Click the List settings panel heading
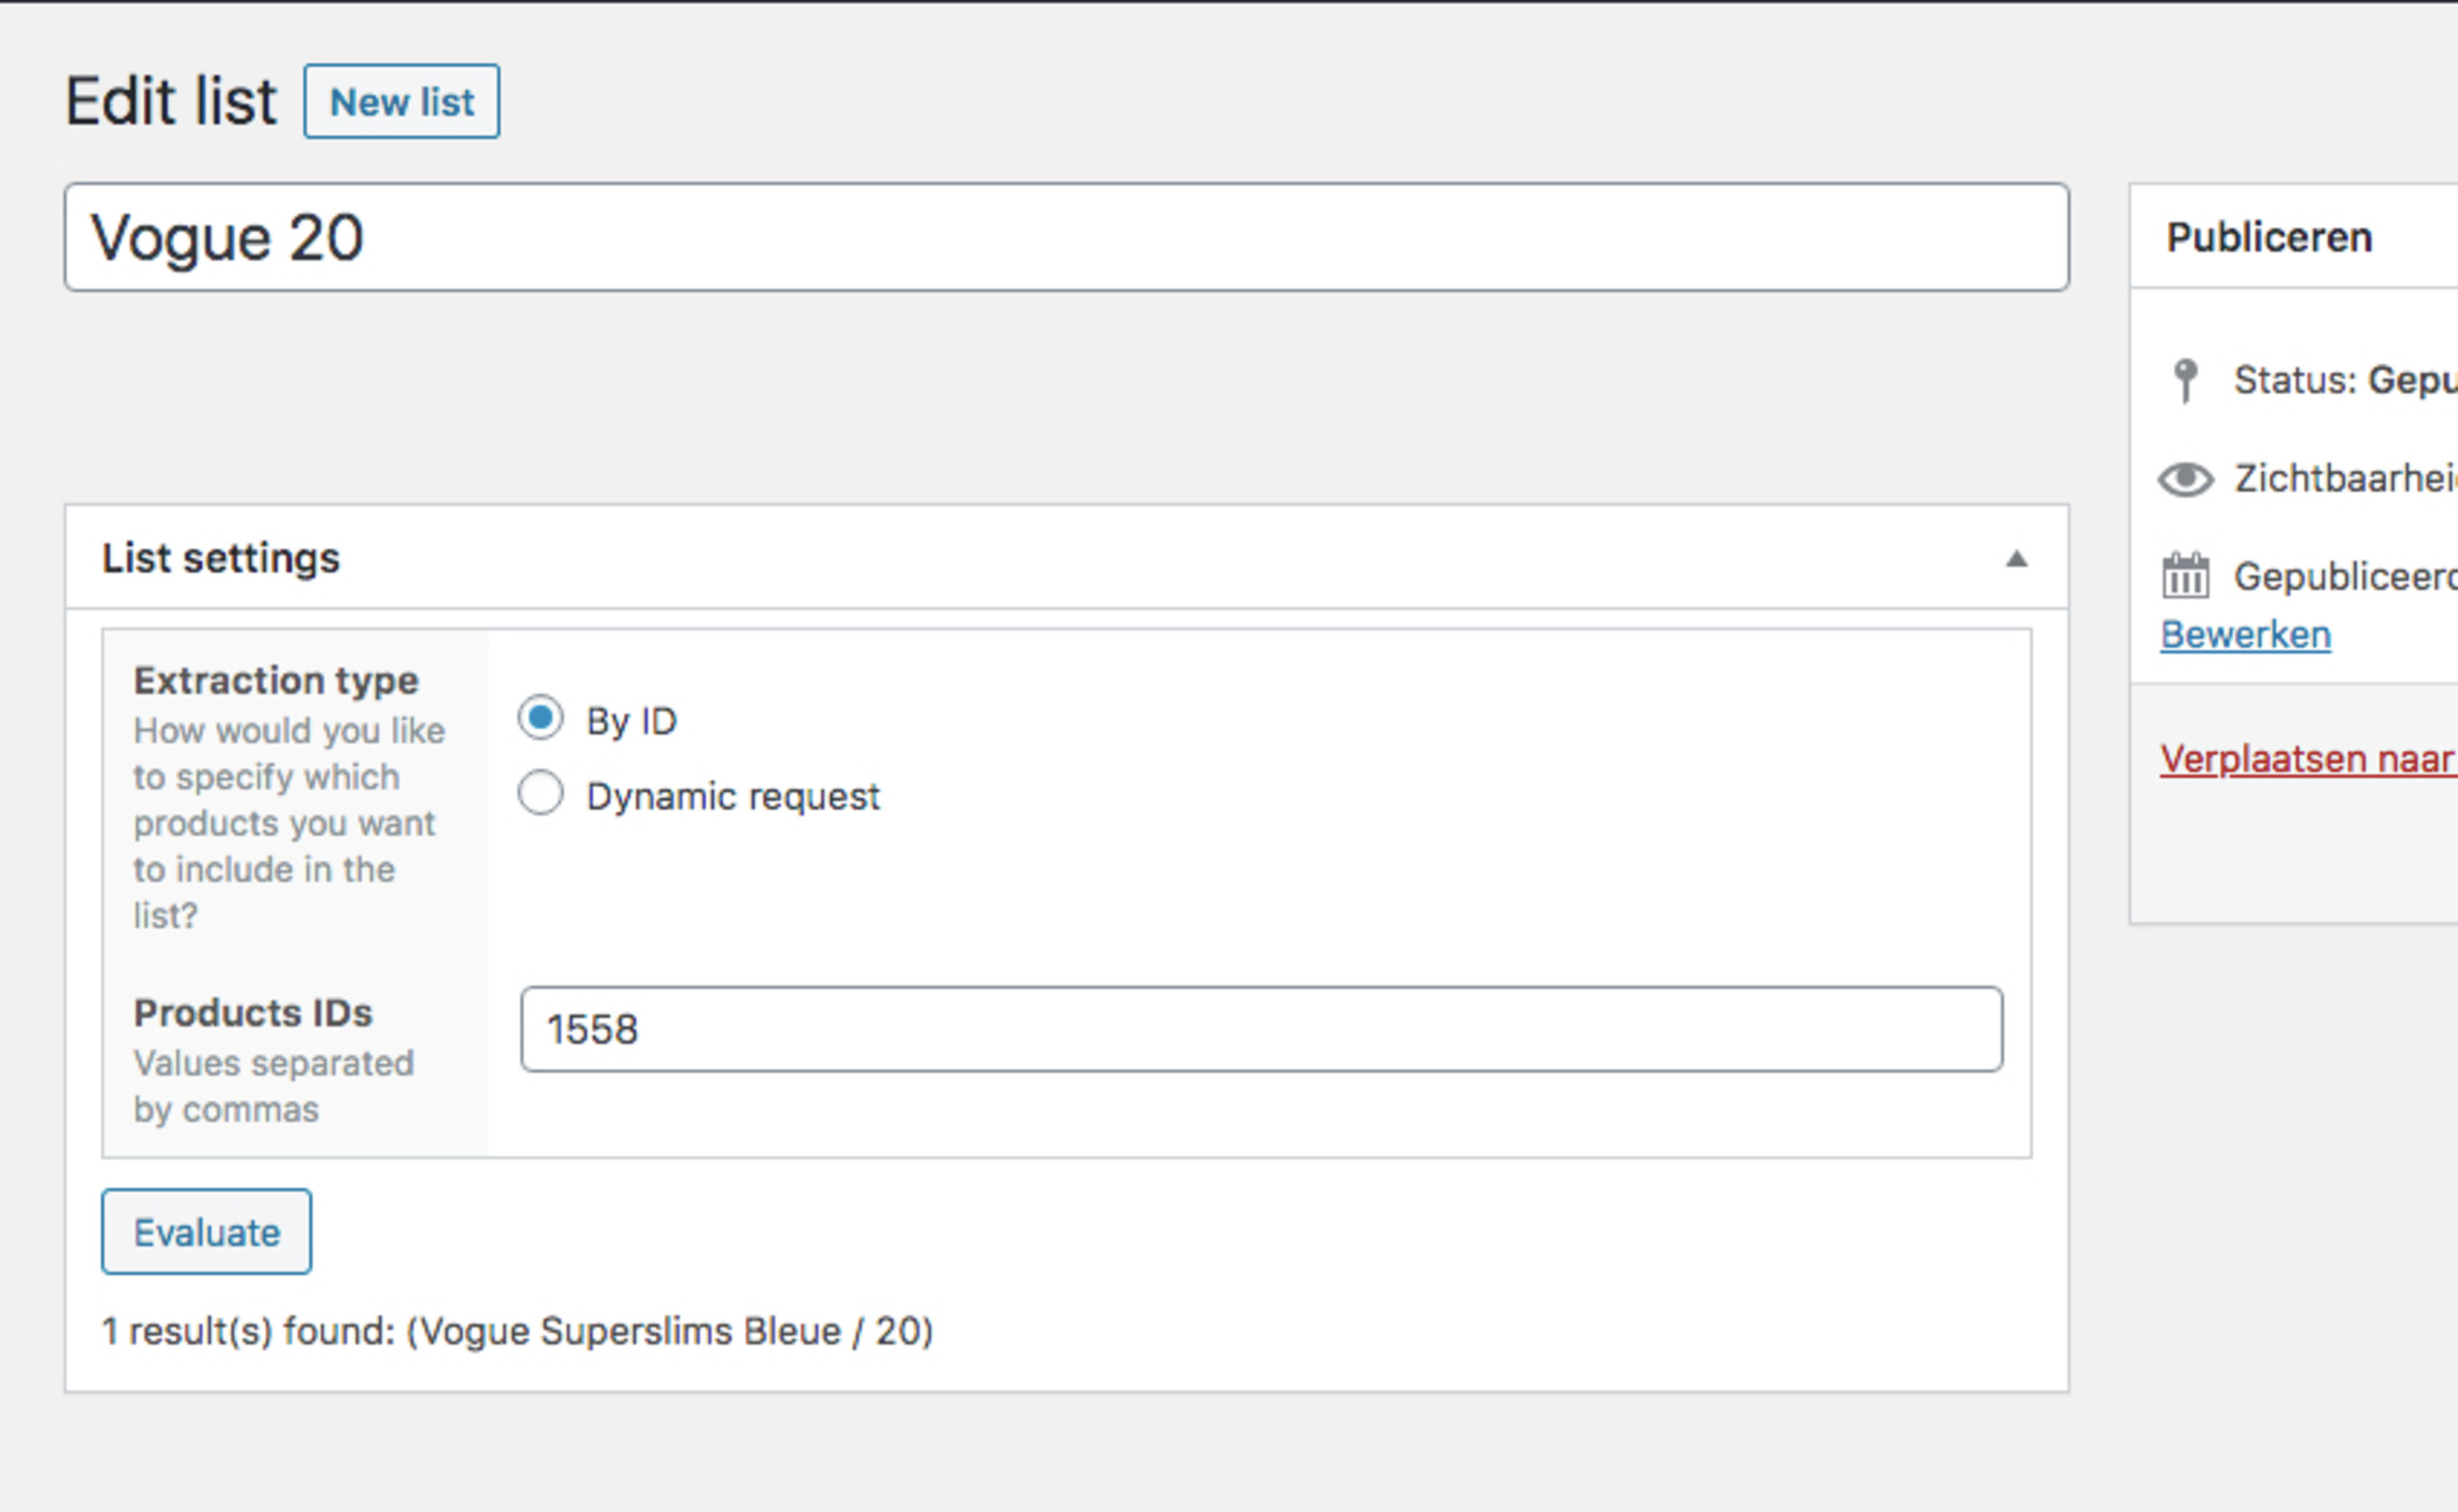This screenshot has height=1512, width=2458. [x=221, y=558]
